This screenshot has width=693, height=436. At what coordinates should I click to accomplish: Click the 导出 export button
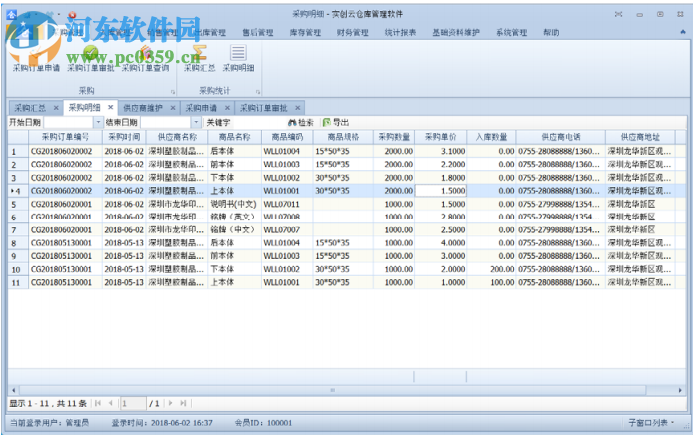click(x=336, y=122)
